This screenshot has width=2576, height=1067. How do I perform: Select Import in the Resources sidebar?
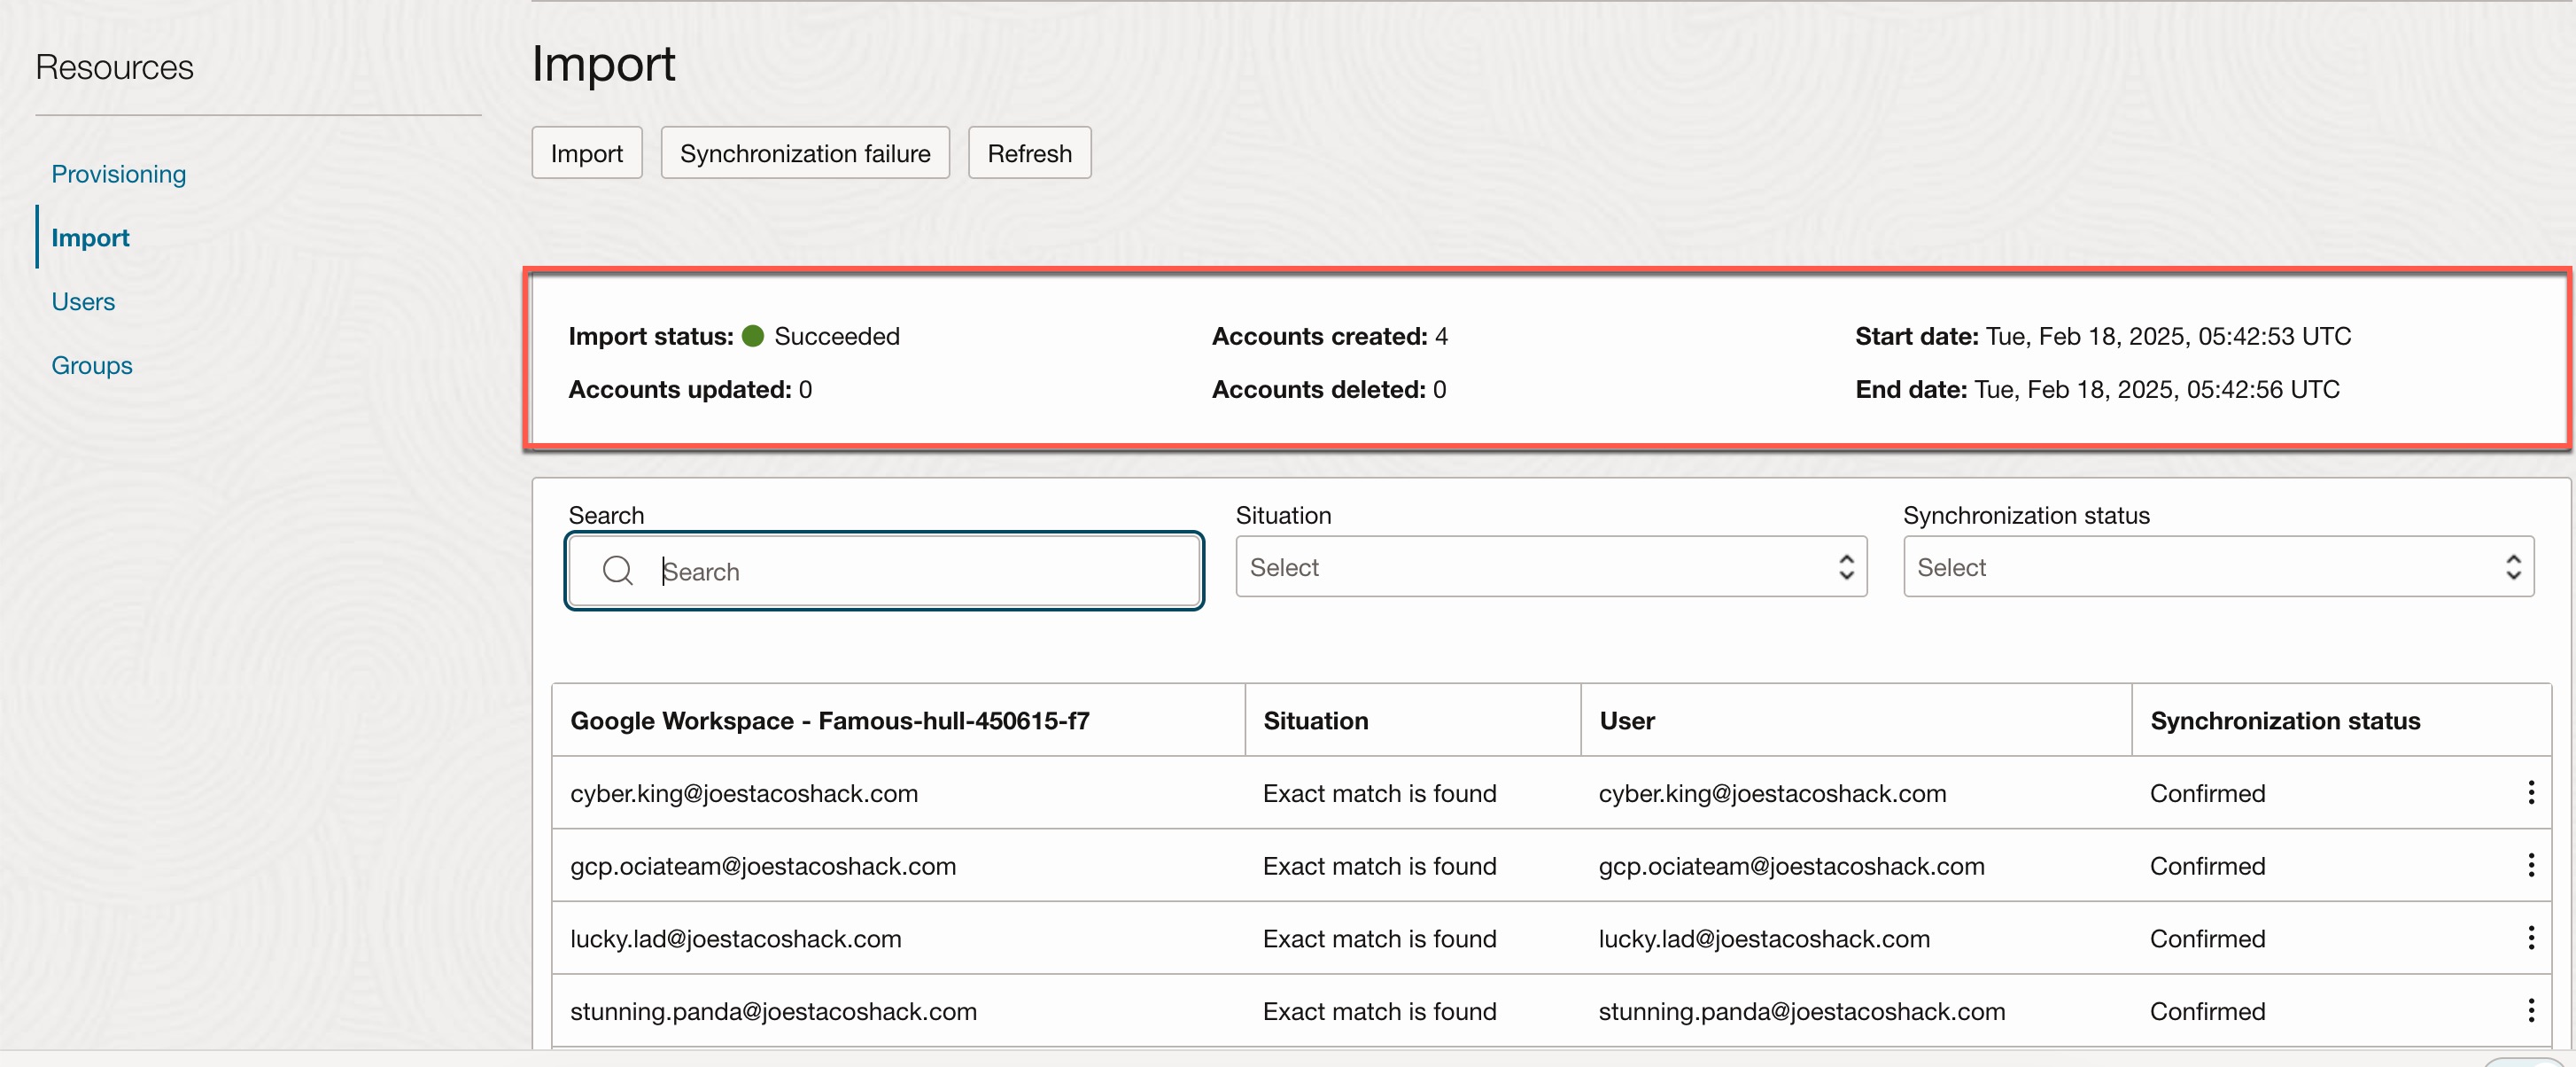90,238
